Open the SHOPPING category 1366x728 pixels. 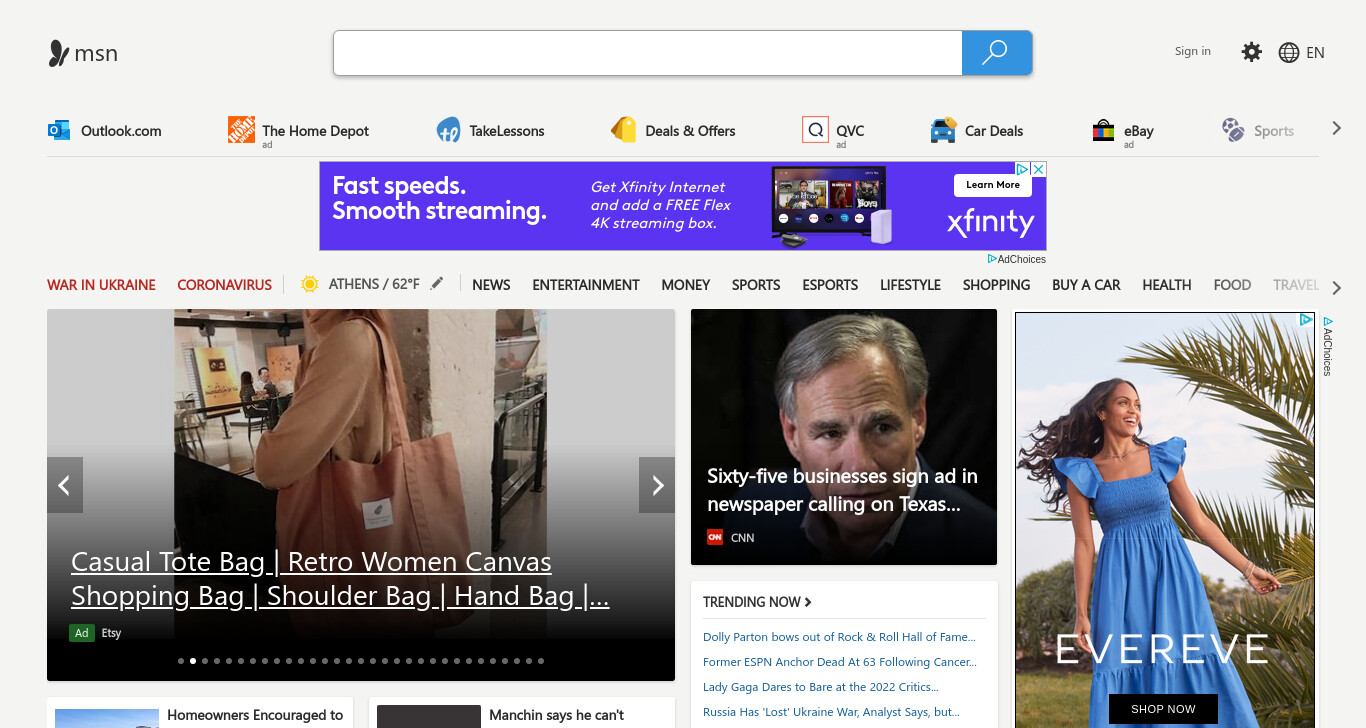[x=996, y=285]
